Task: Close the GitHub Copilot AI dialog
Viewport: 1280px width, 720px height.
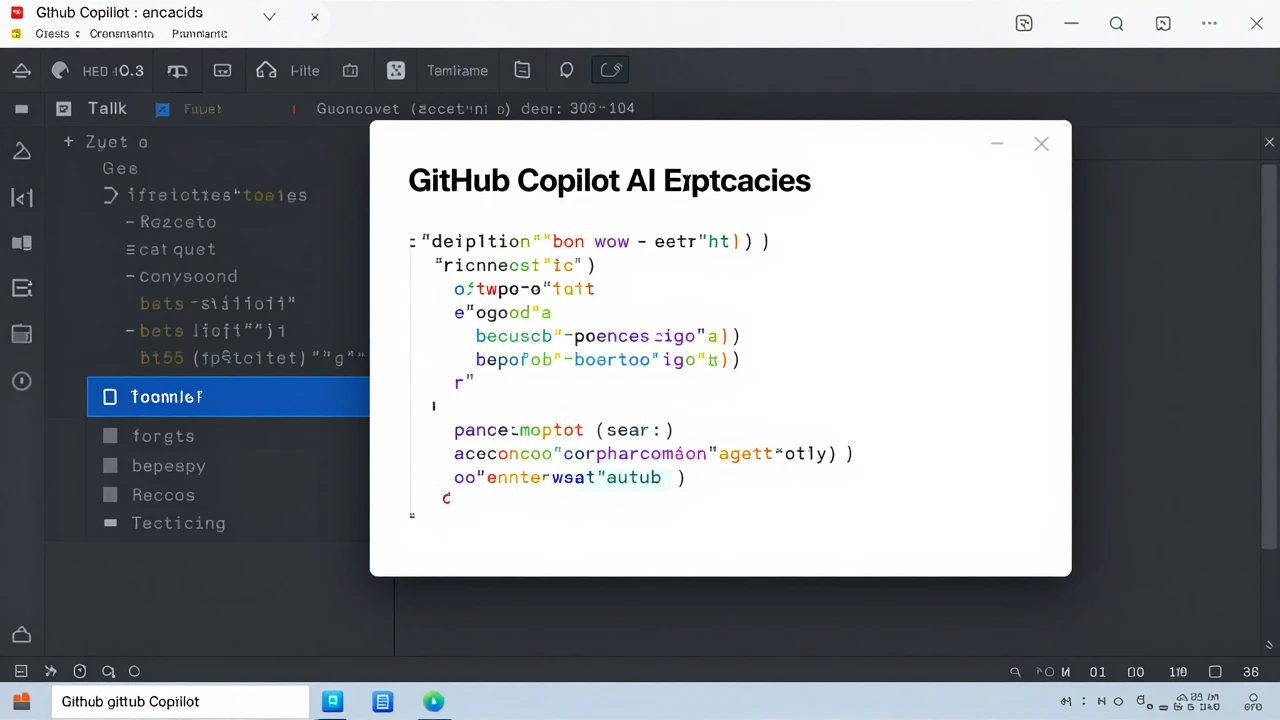Action: tap(1041, 144)
